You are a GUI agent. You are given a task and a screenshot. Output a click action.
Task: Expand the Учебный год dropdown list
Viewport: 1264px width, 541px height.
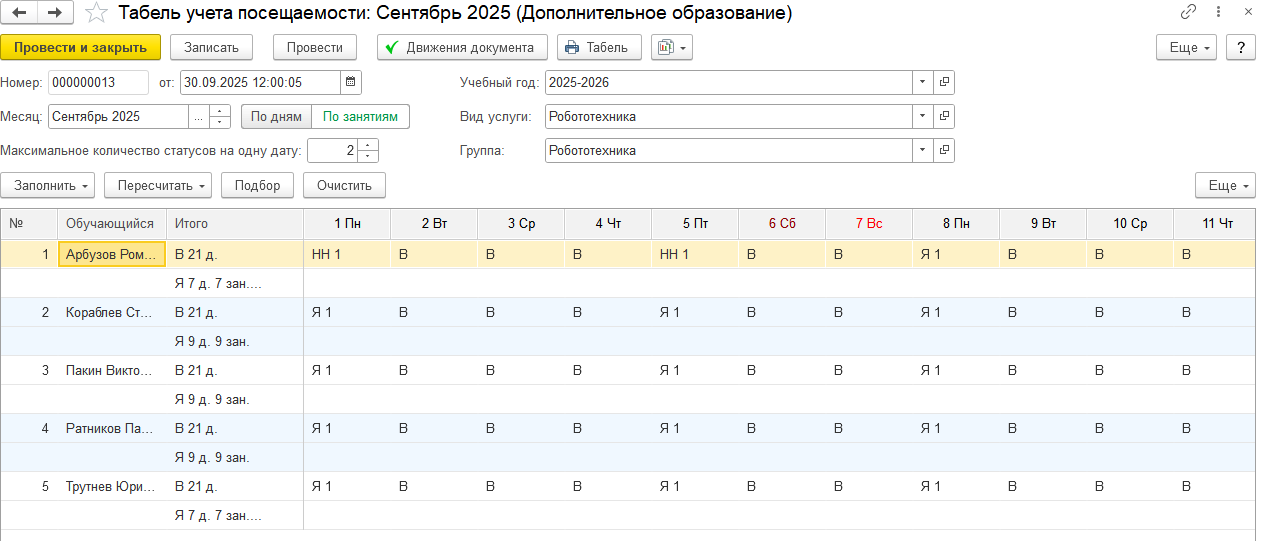click(922, 82)
